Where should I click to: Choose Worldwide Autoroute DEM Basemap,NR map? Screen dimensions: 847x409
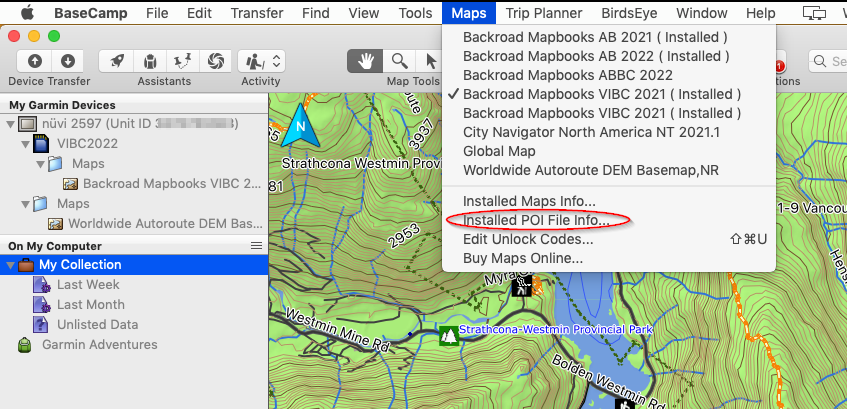(x=609, y=170)
